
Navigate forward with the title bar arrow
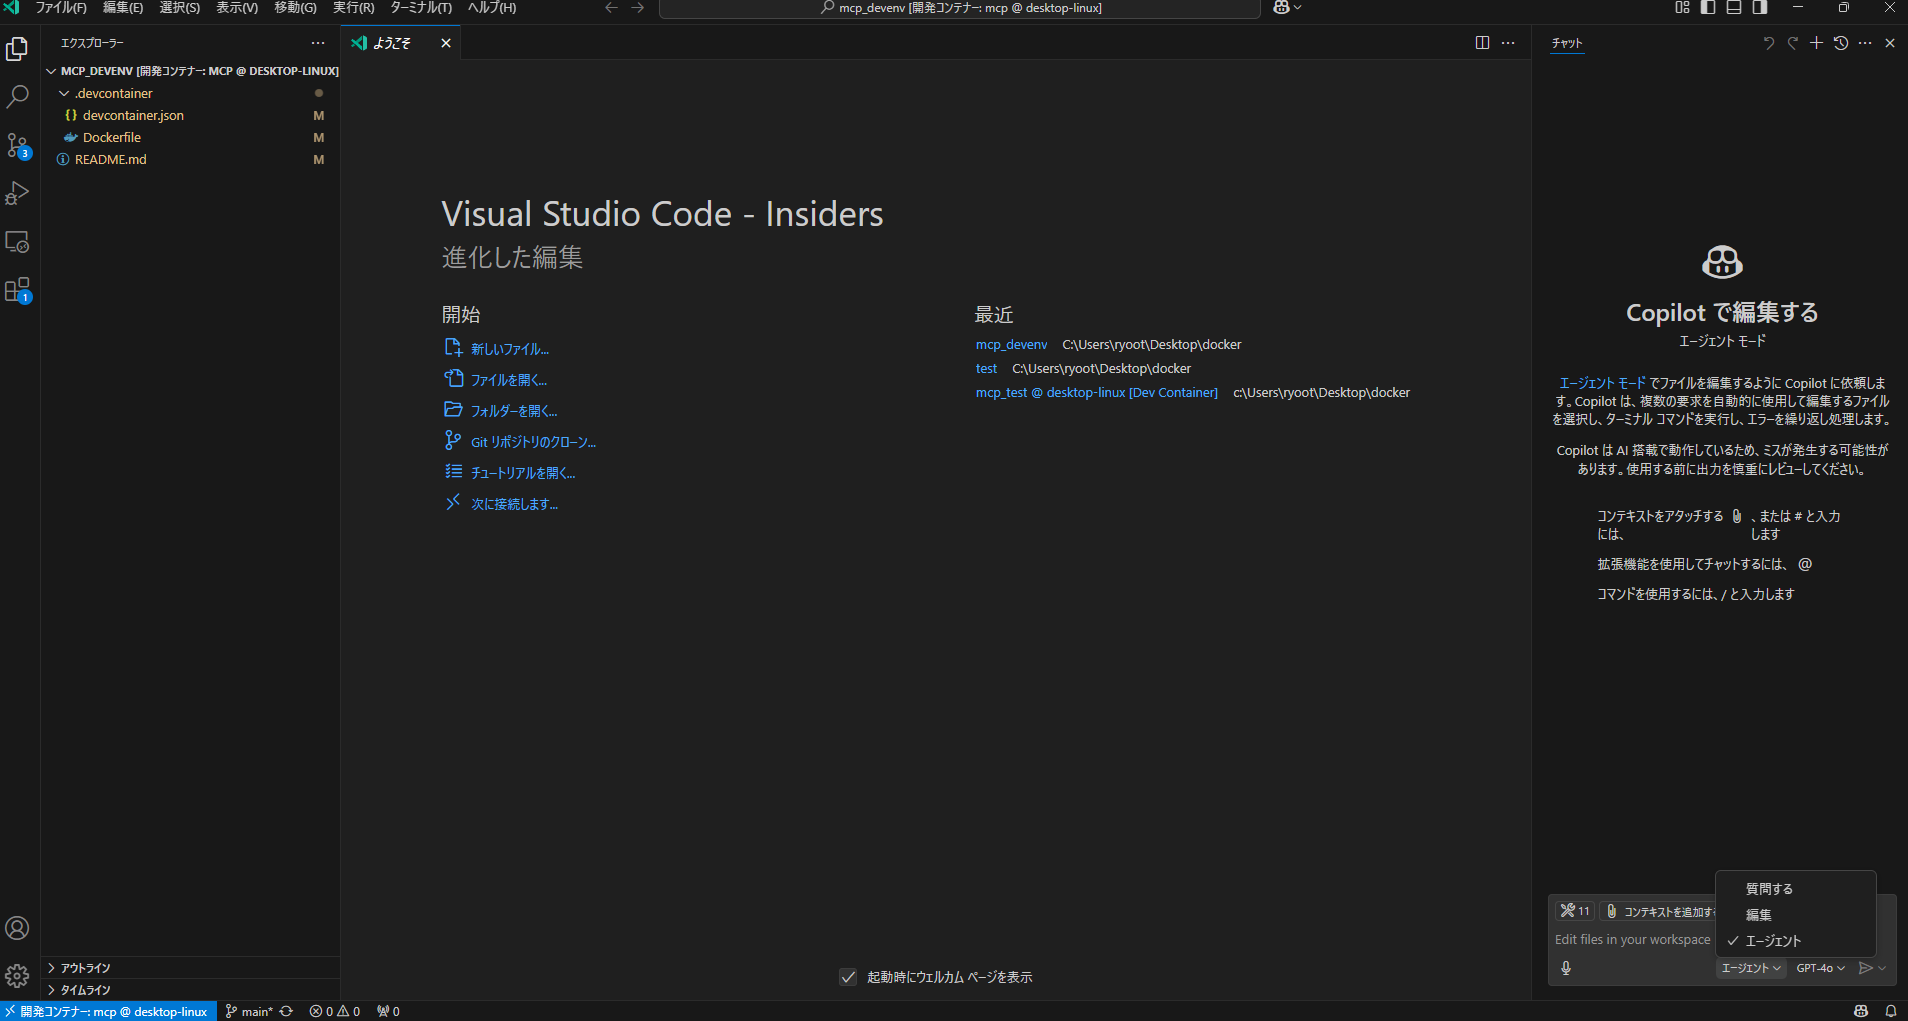638,8
